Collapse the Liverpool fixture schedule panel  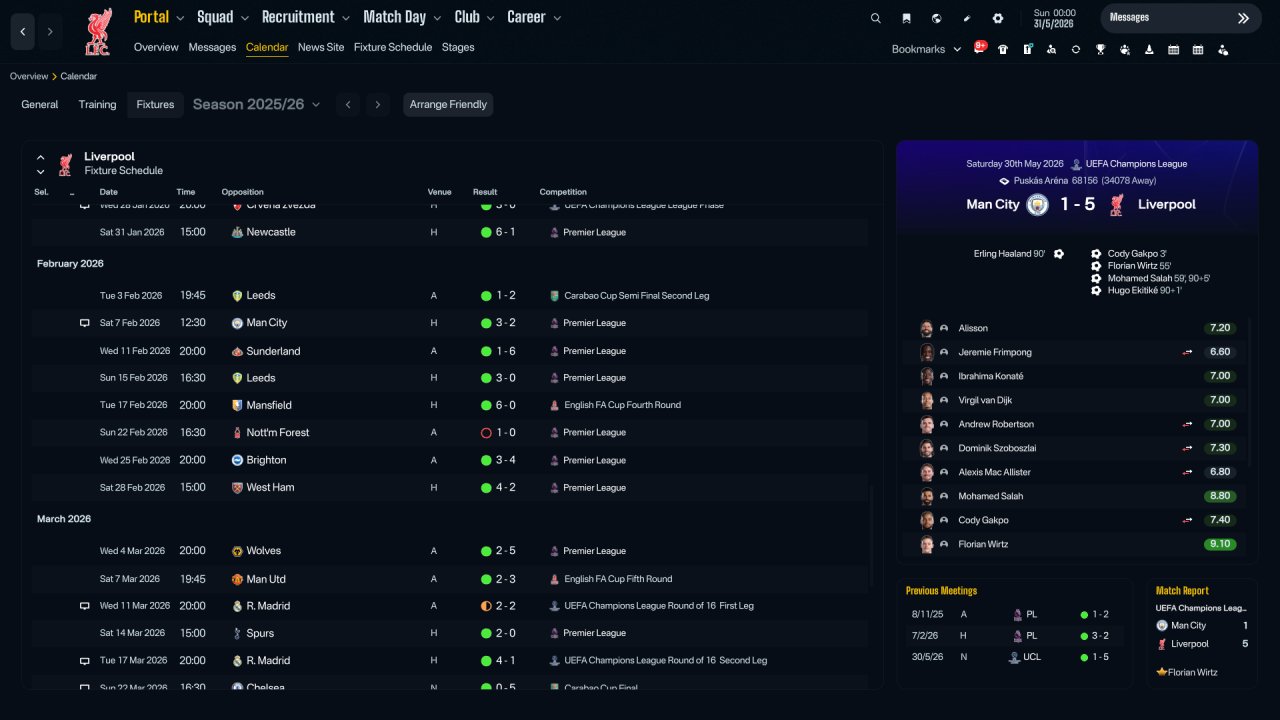coord(41,157)
